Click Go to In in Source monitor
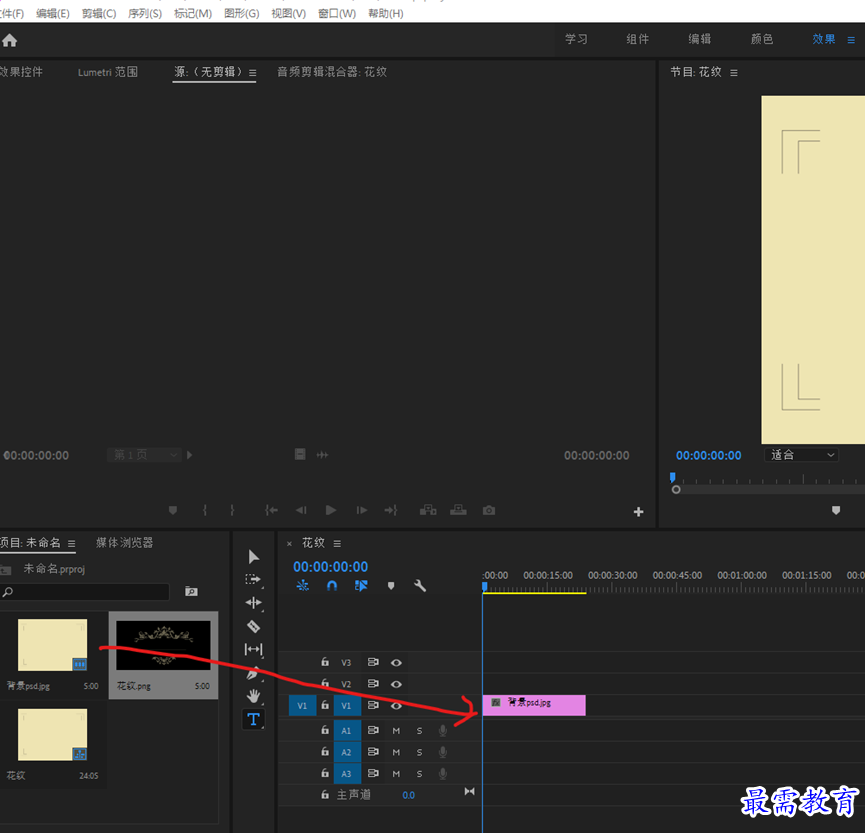Screen dimensions: 865x833 click(271, 510)
